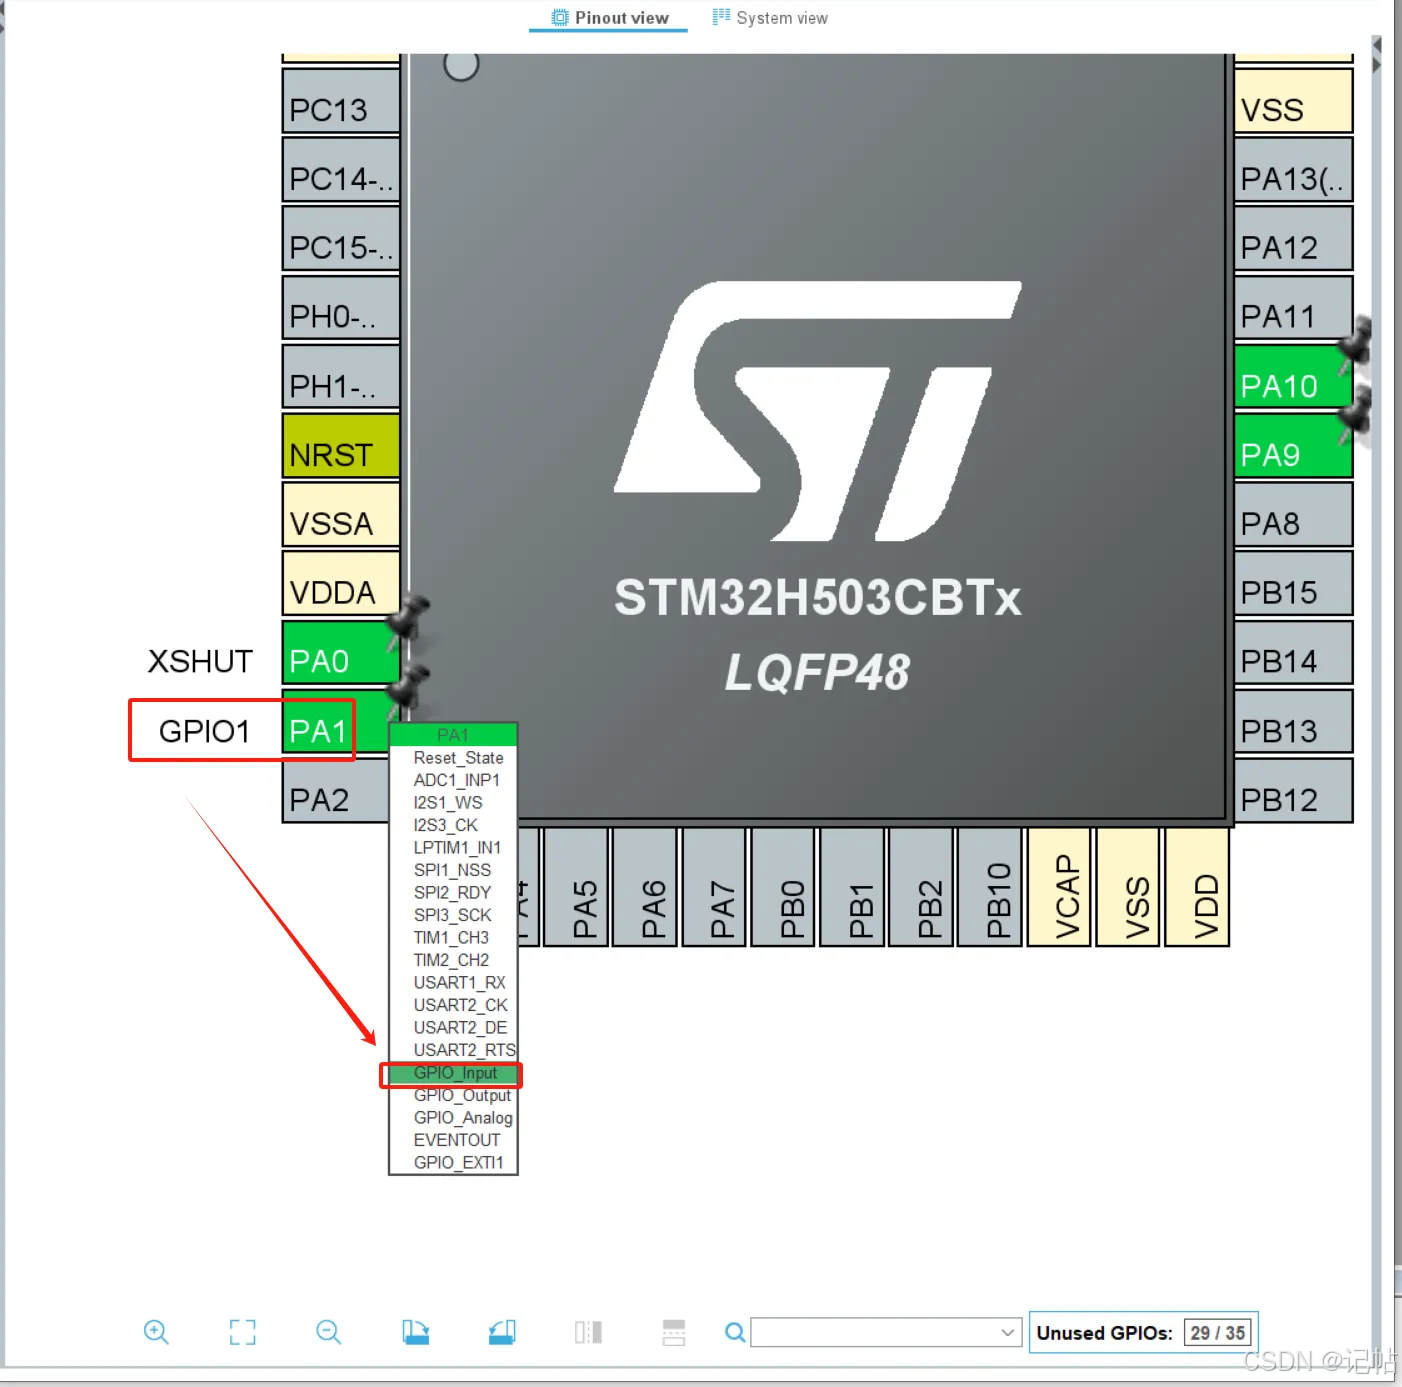Choose GPIO_Input from the PA1 menu
This screenshot has height=1387, width=1402.
point(453,1073)
